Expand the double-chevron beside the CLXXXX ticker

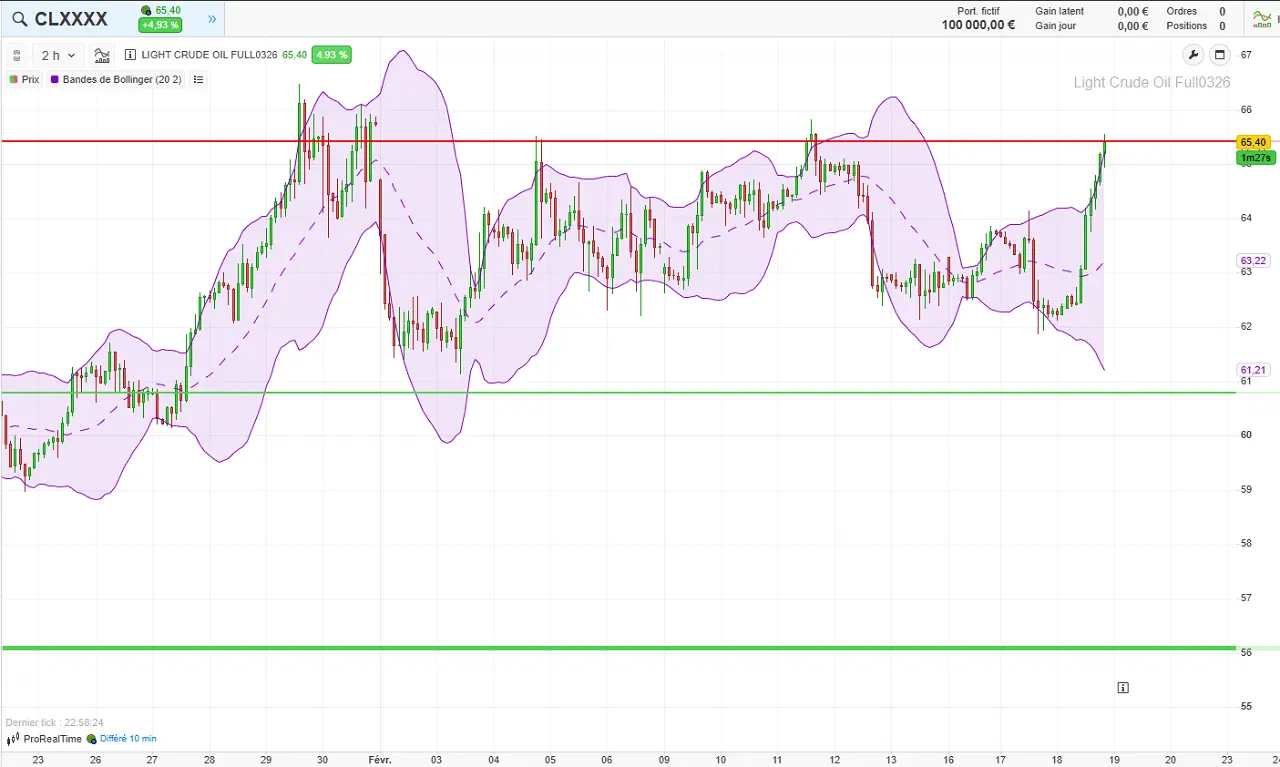tap(211, 18)
